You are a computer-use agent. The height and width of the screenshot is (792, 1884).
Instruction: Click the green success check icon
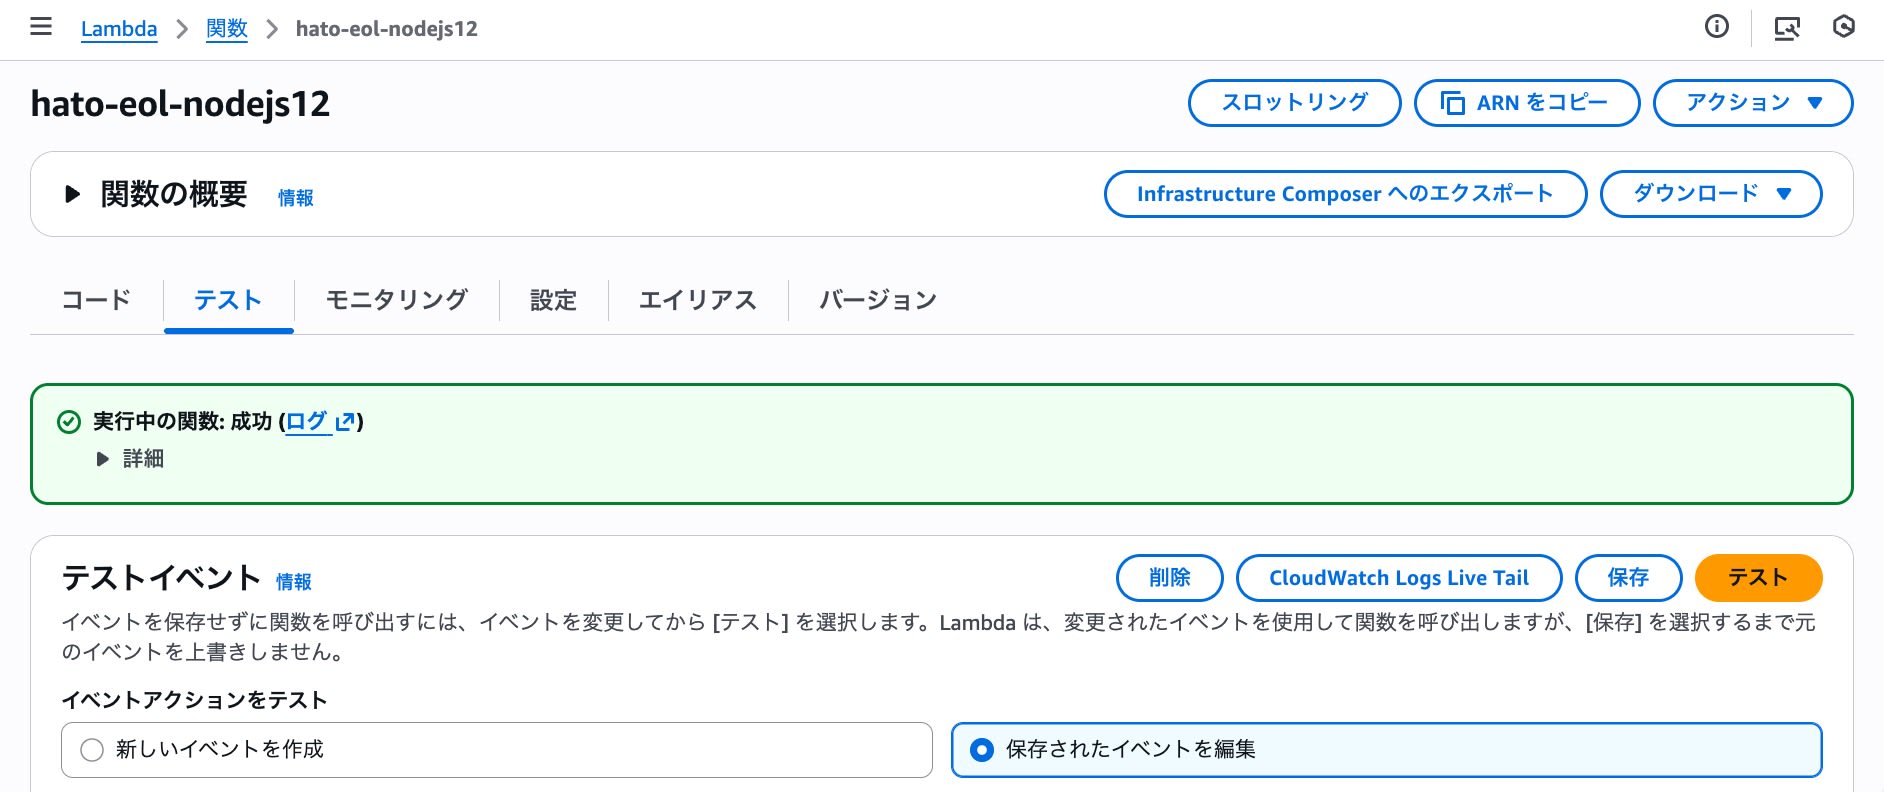click(69, 422)
